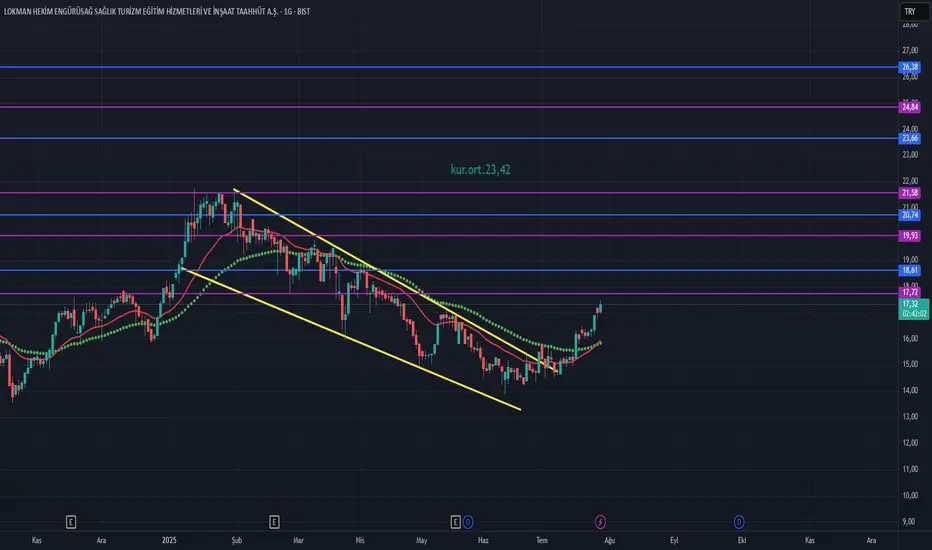This screenshot has height=550, width=932.
Task: Click the 10,00 value on price scale
Action: tap(910, 495)
